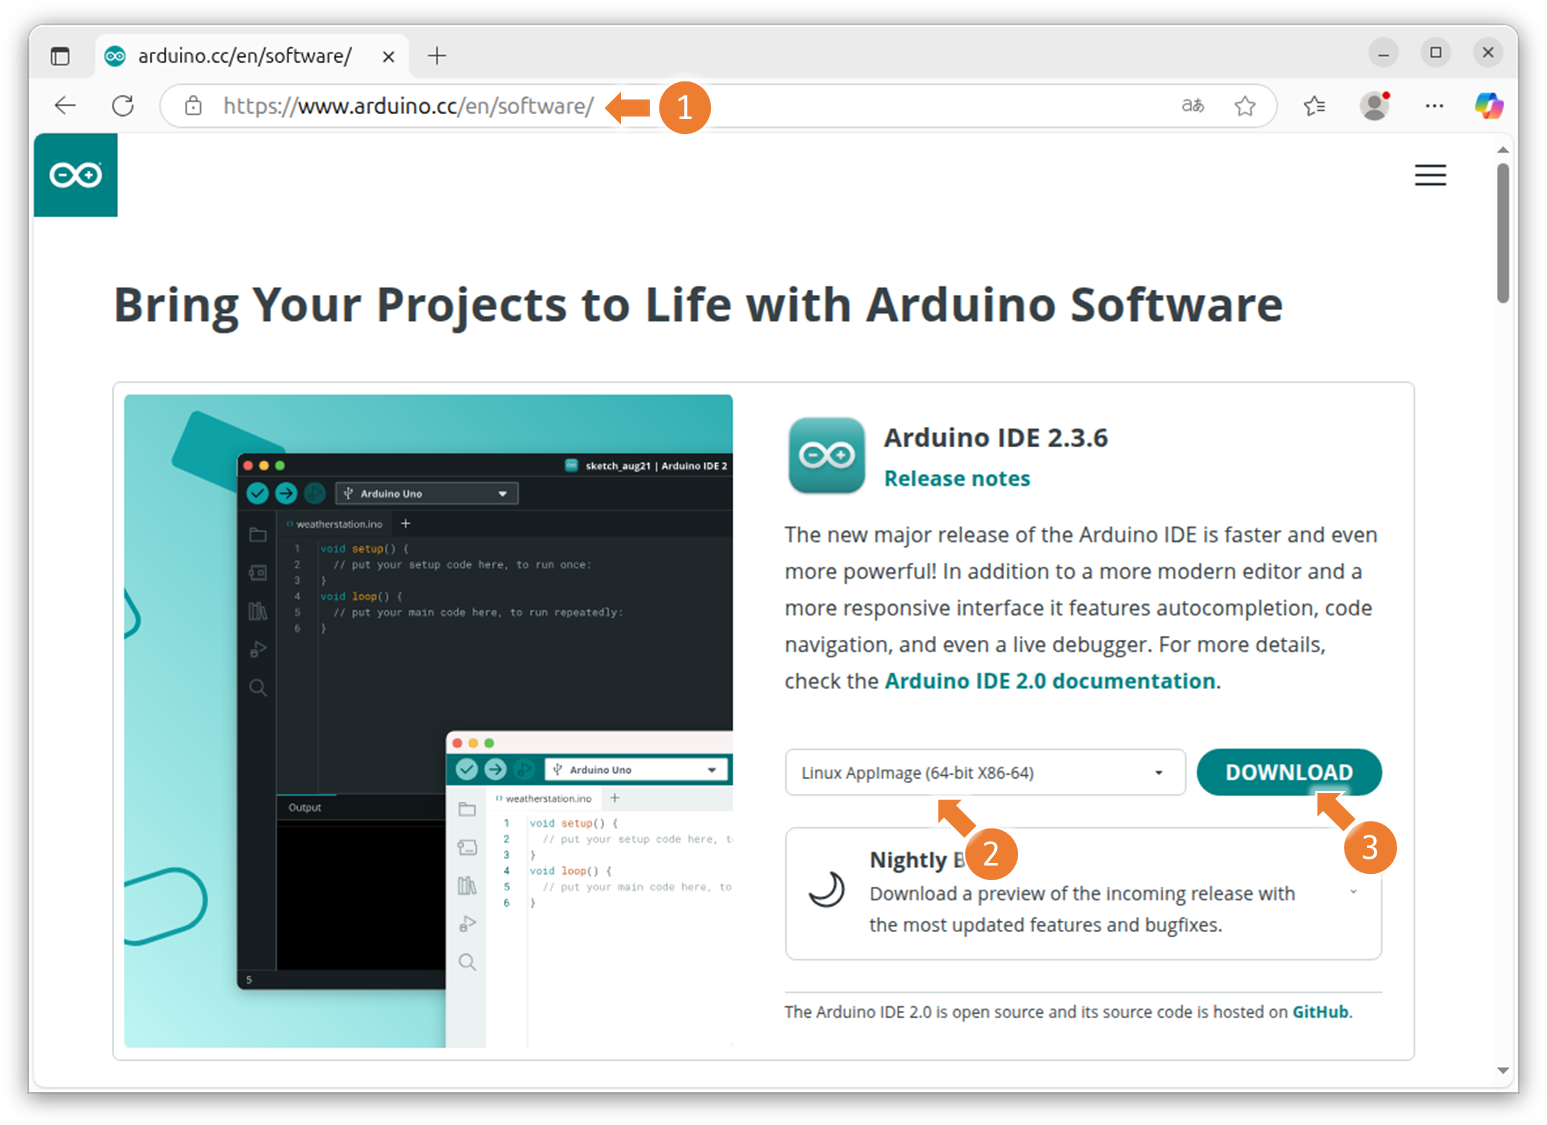Open the browser profile avatar

click(1376, 106)
